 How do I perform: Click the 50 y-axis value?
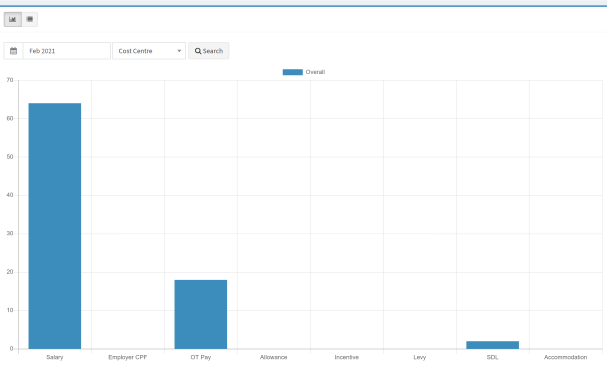(10, 157)
